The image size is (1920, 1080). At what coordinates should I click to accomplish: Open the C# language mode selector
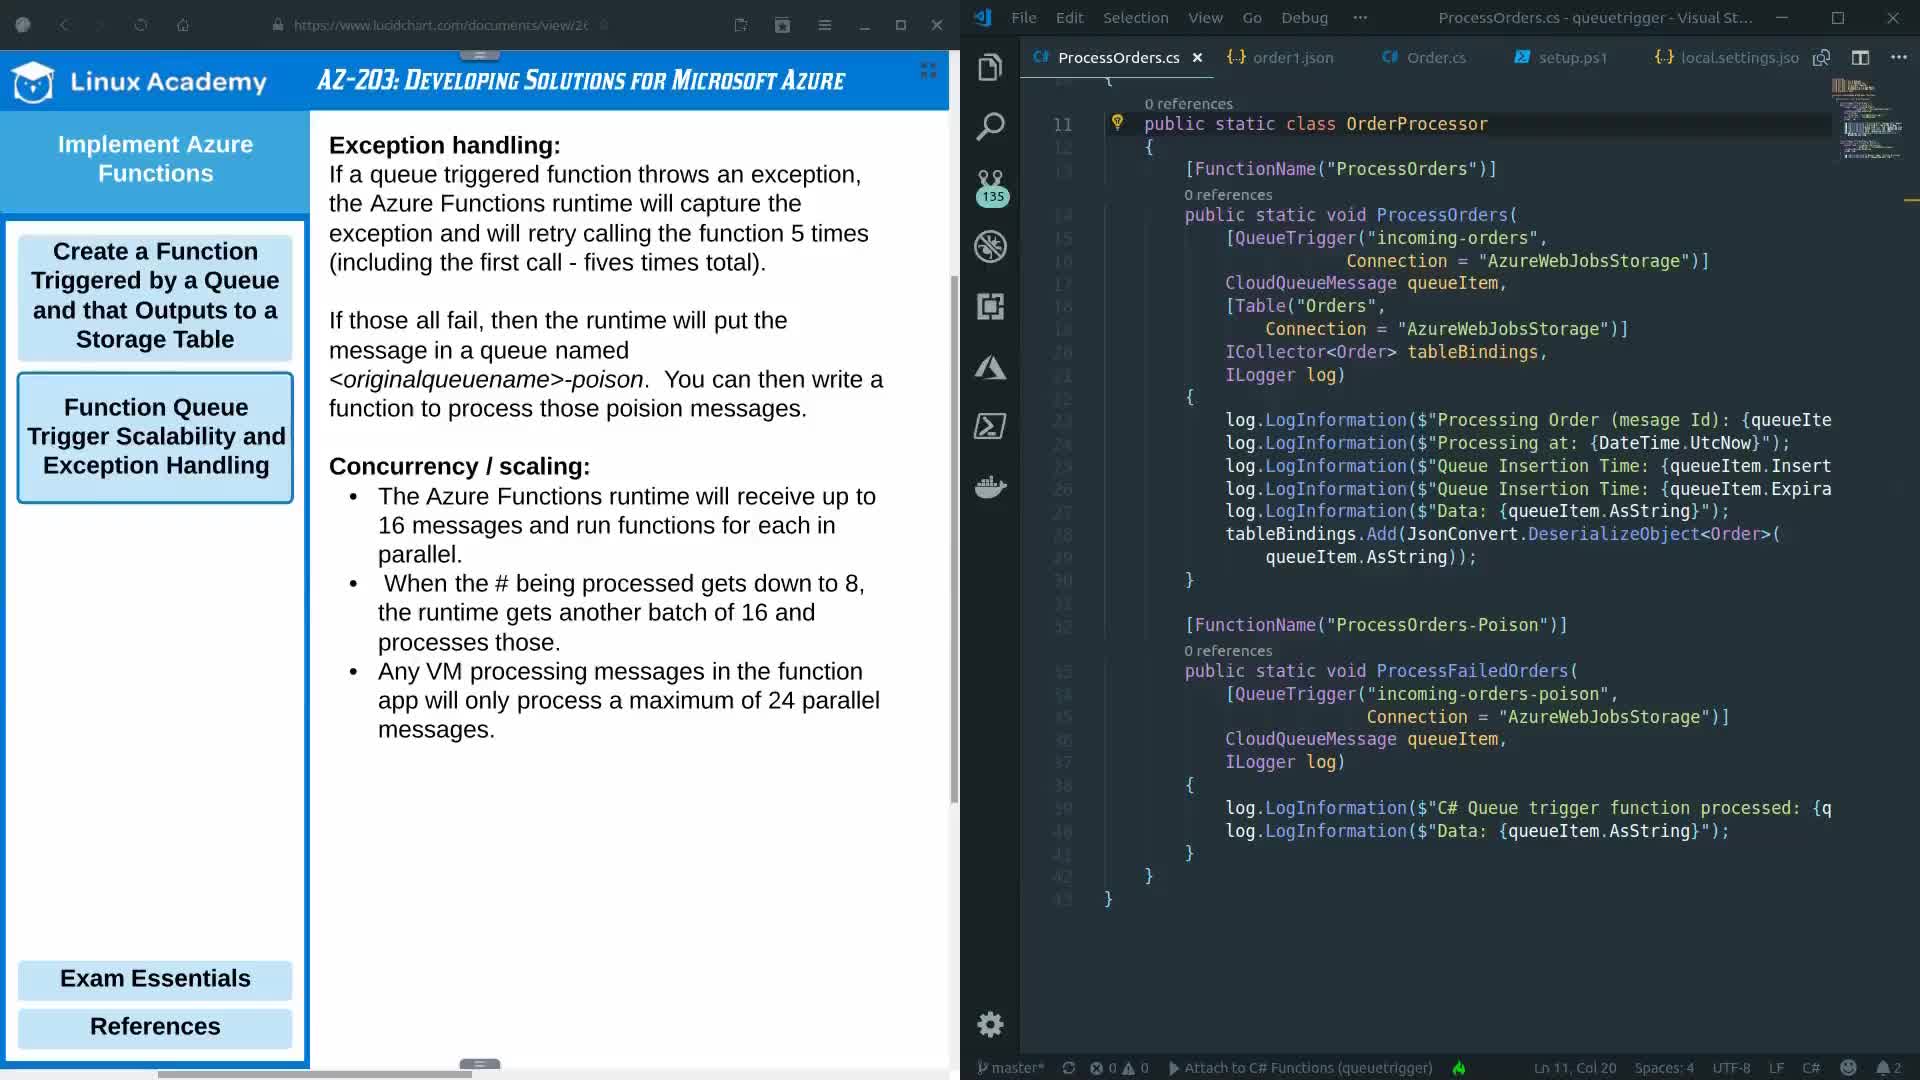click(1811, 1068)
